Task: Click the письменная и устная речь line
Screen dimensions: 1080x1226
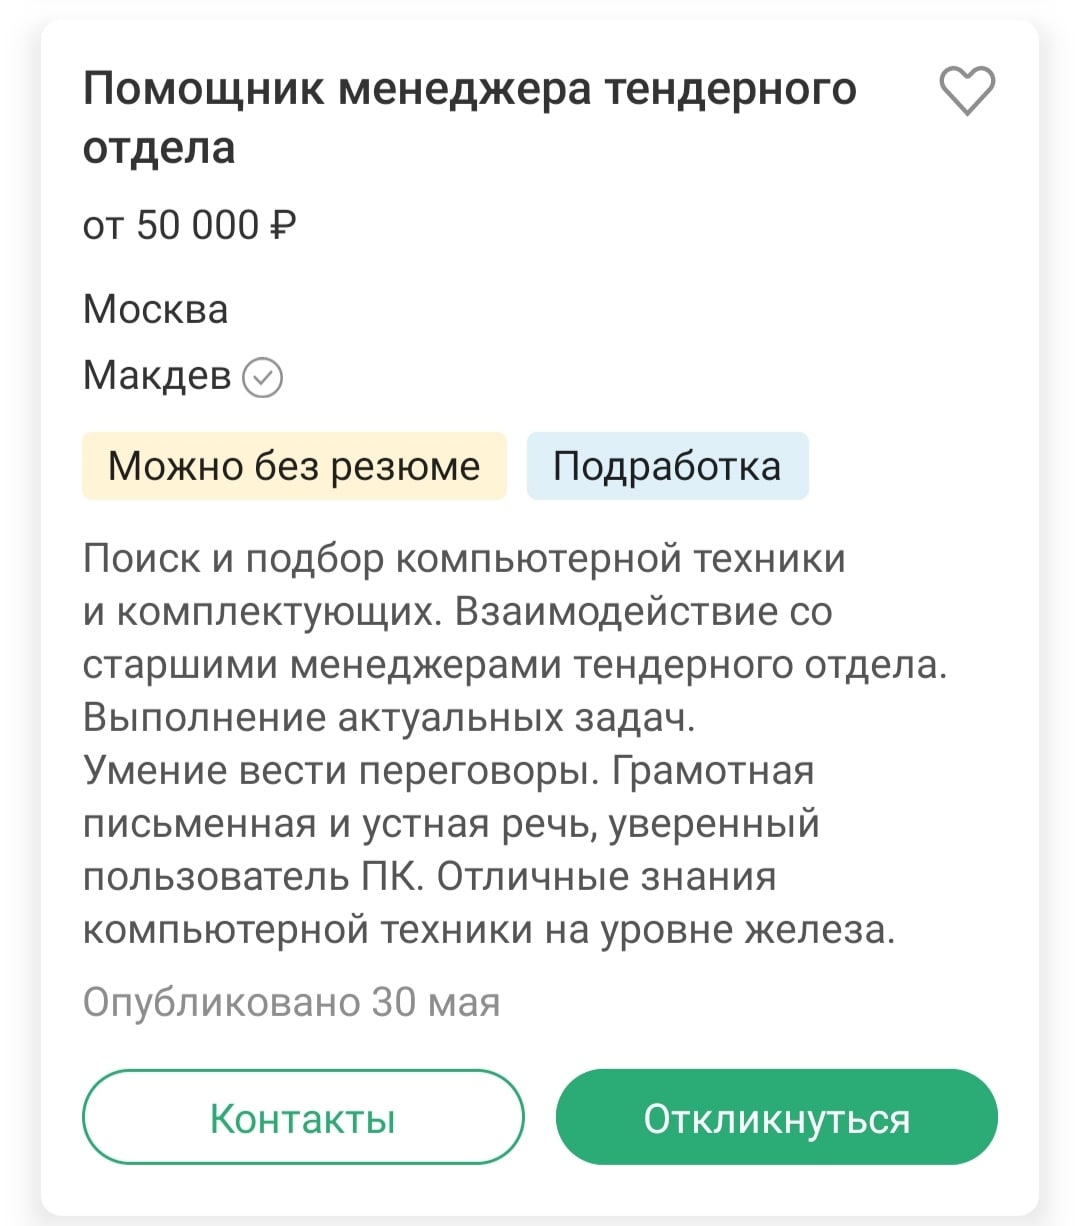Action: tap(450, 824)
